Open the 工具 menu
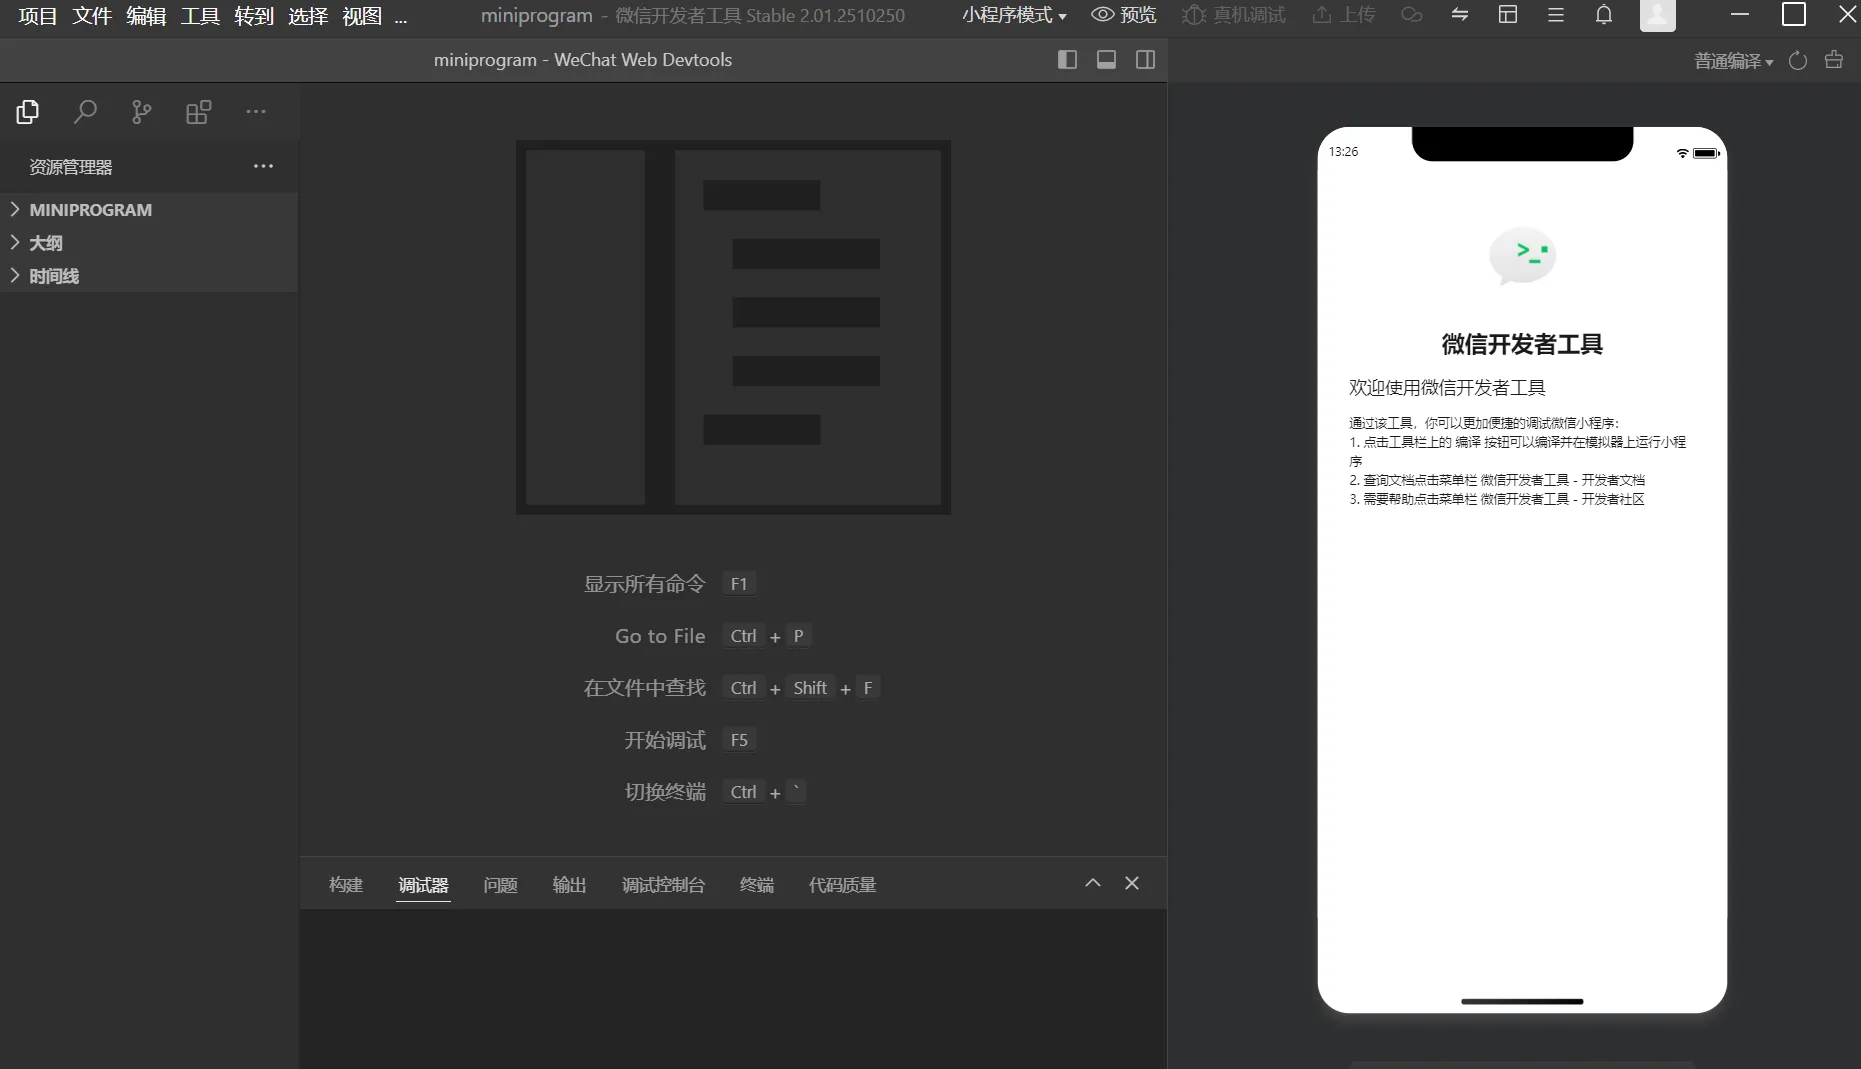The width and height of the screenshot is (1861, 1069). pos(199,16)
